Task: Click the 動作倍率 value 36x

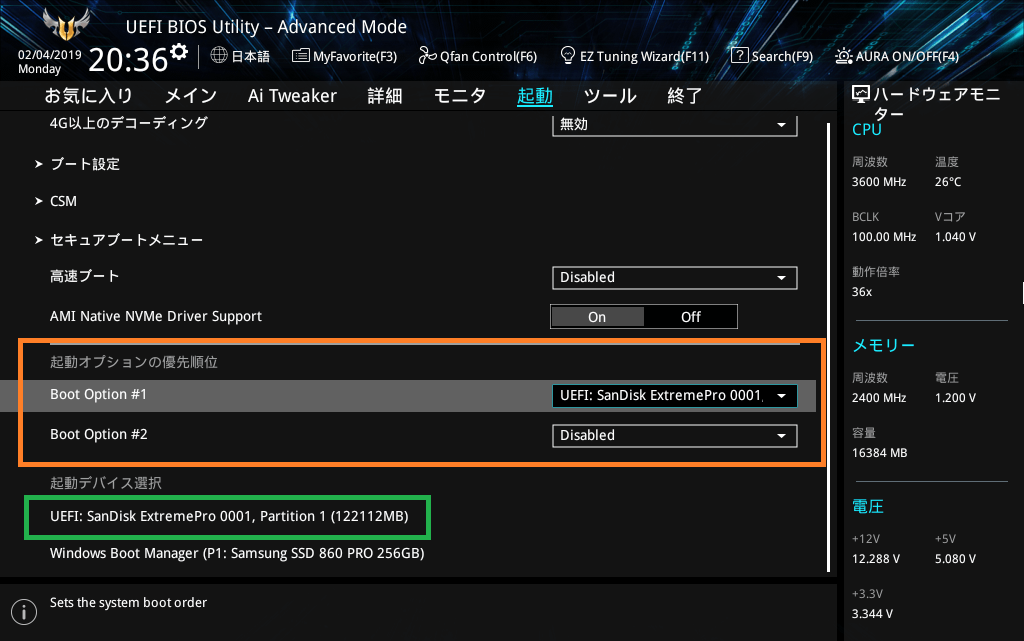Action: (x=861, y=292)
